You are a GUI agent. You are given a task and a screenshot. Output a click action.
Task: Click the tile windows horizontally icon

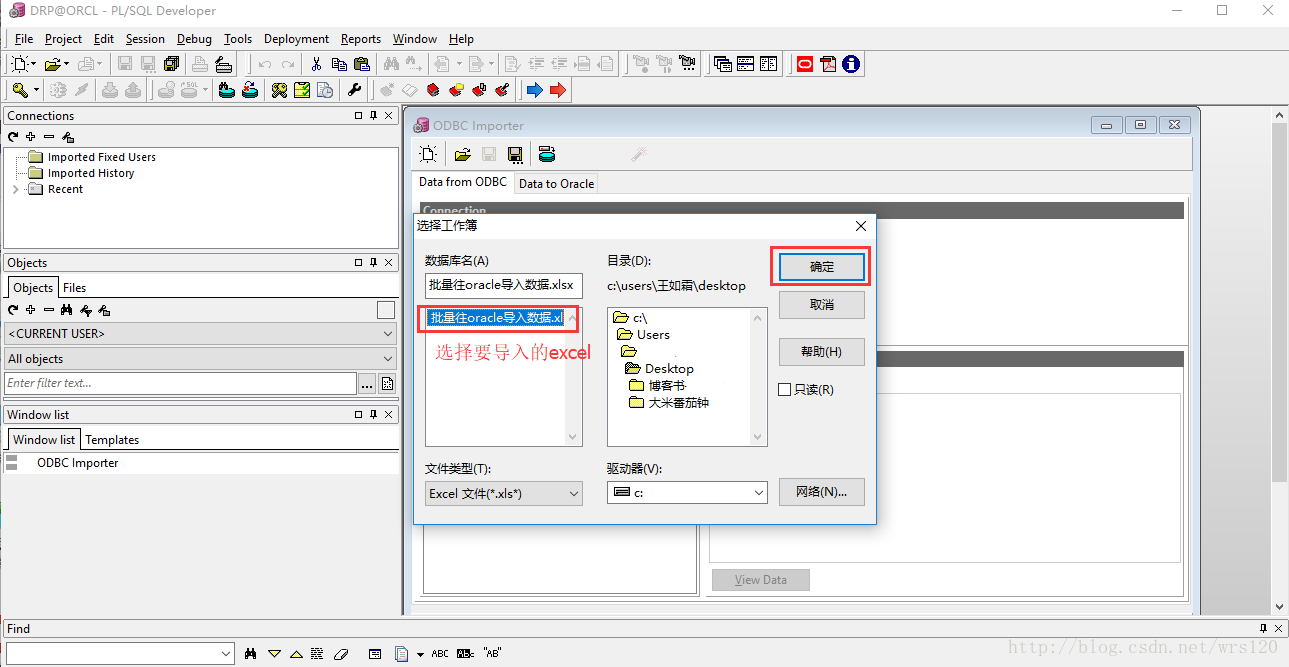click(745, 64)
